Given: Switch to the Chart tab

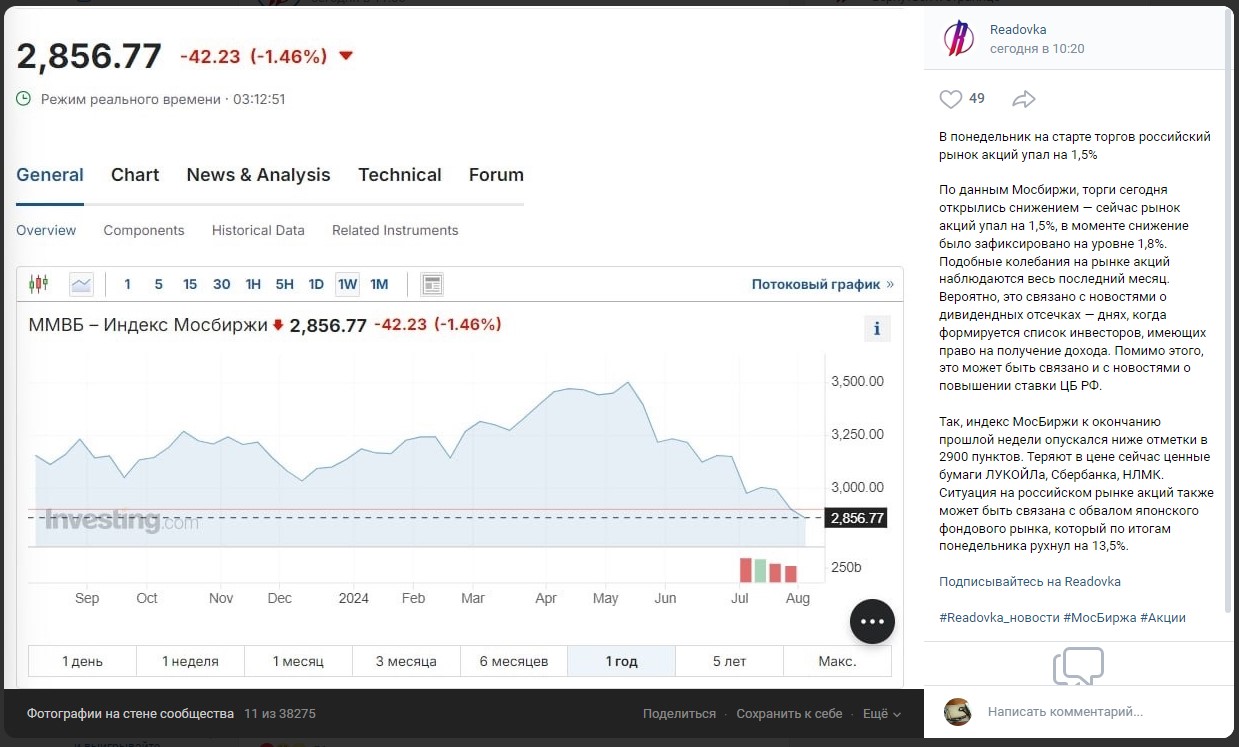Looking at the screenshot, I should coord(135,175).
